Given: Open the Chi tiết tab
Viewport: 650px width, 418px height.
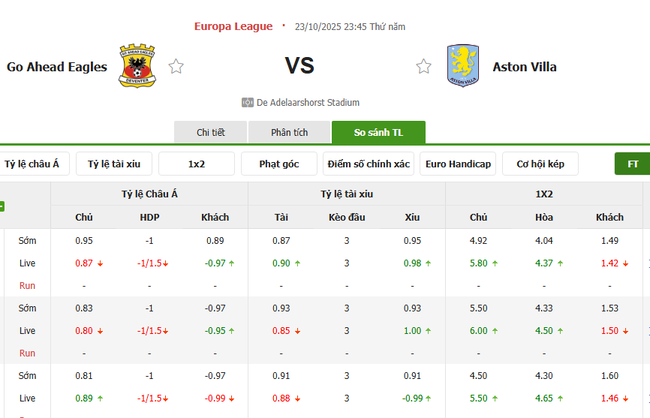Looking at the screenshot, I should click(x=210, y=133).
